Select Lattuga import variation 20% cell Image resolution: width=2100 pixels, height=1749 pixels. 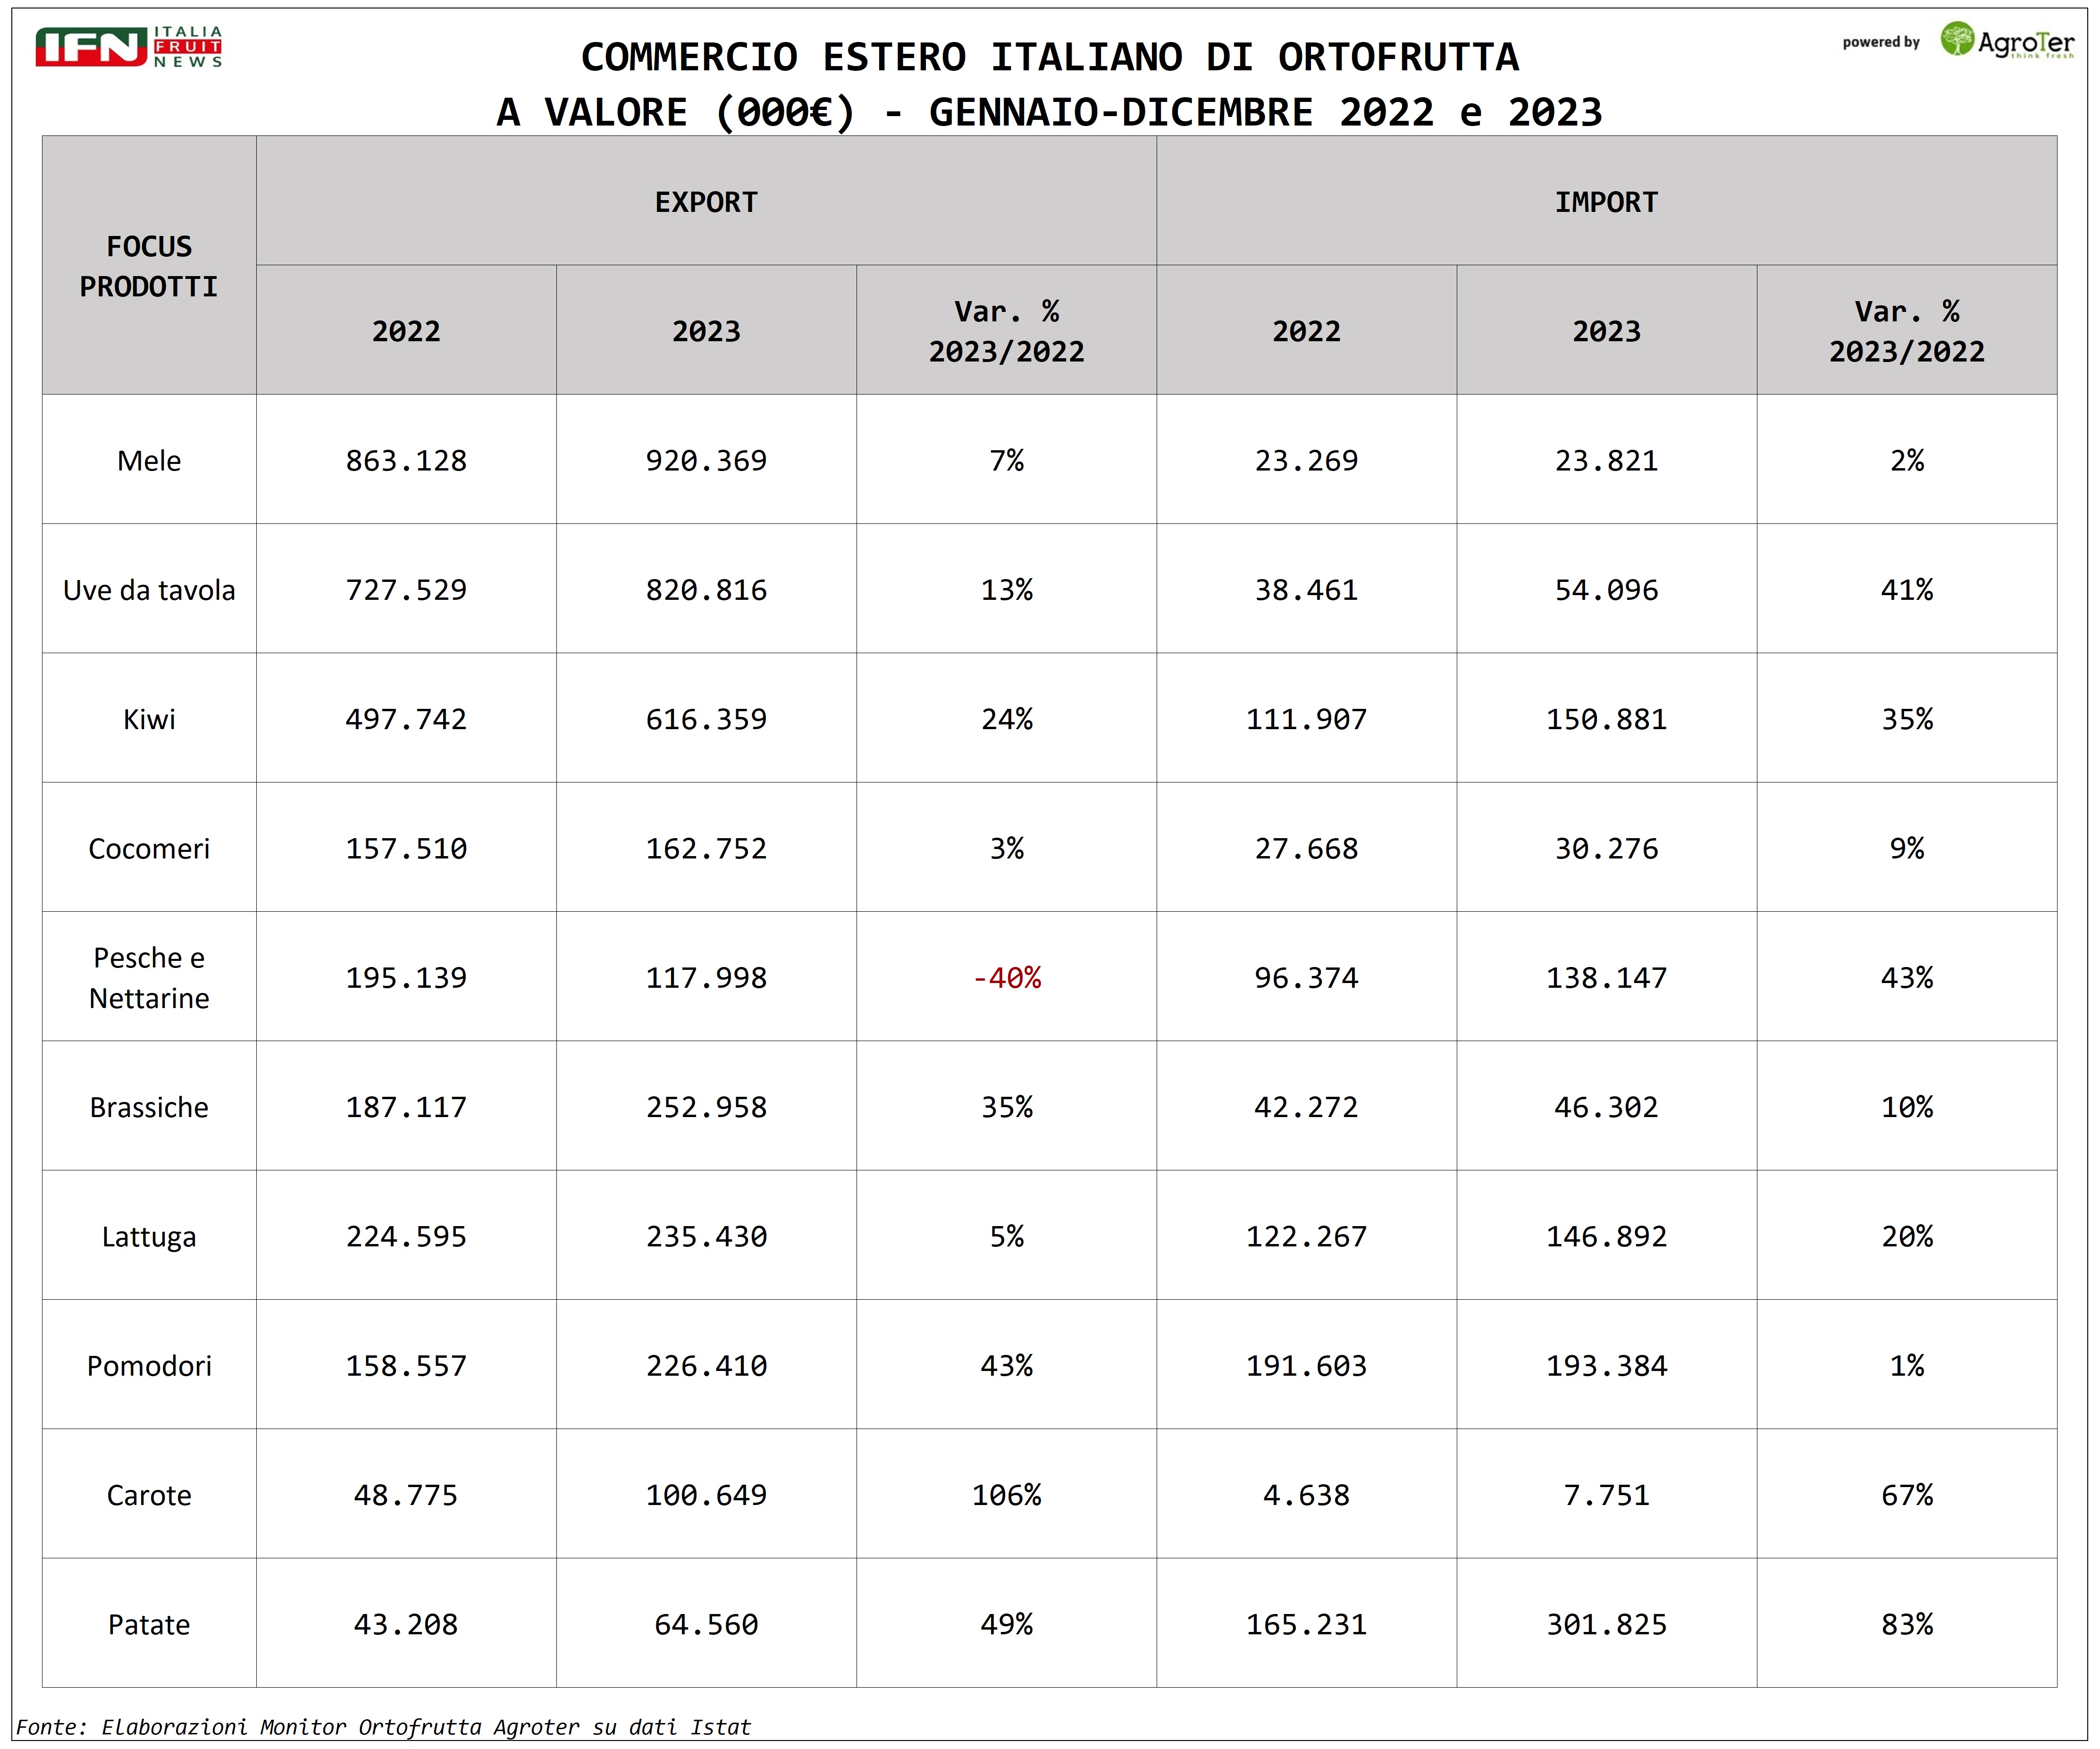click(1906, 1237)
